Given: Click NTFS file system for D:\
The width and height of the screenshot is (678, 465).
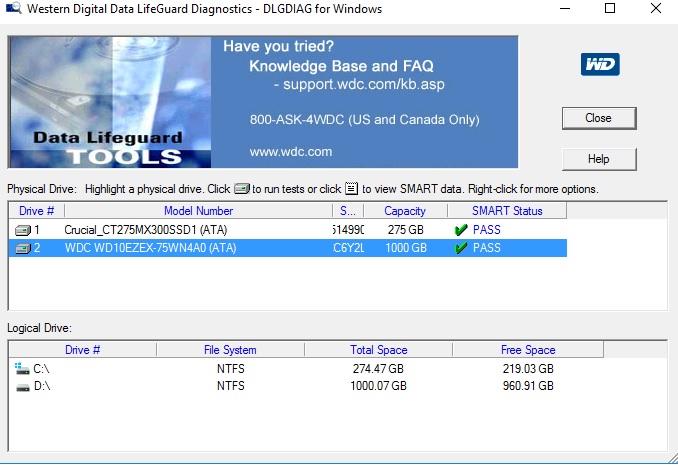Looking at the screenshot, I should pos(230,386).
